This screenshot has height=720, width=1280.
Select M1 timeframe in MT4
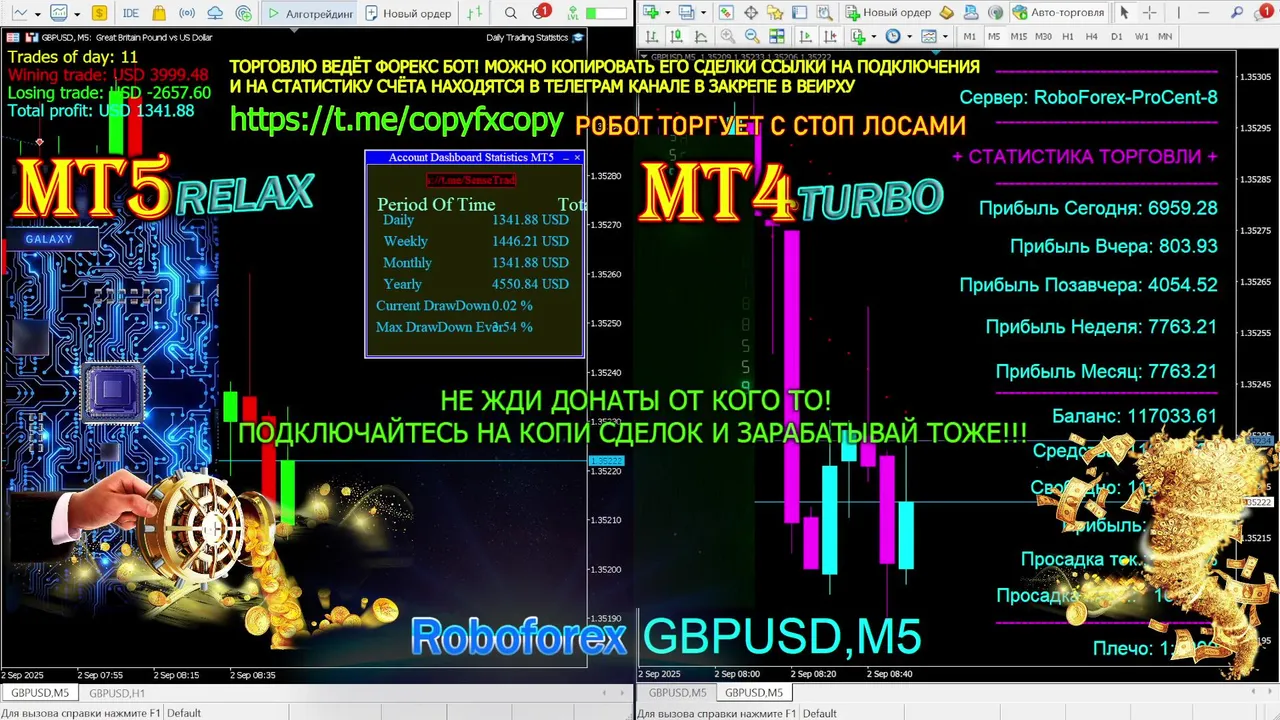(970, 36)
